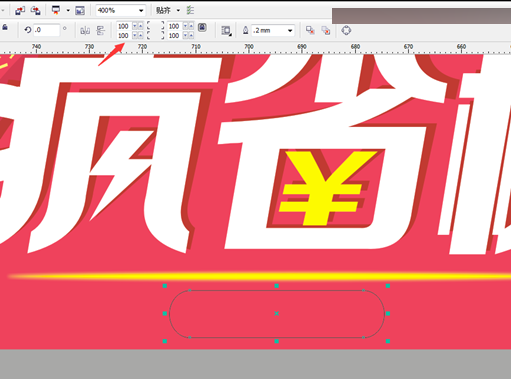Click the rotation angle input field

(47, 30)
